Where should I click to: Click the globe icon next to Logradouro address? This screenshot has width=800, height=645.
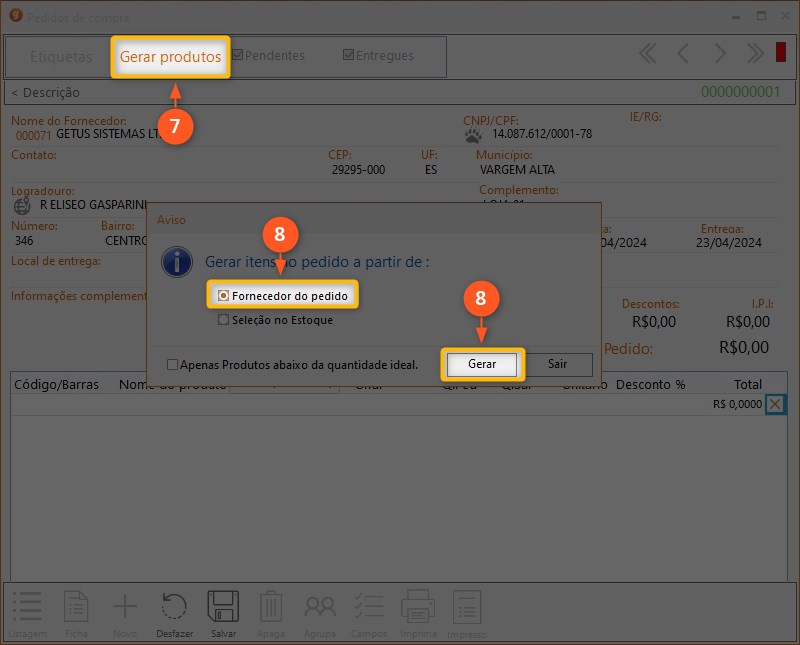pyautogui.click(x=22, y=205)
